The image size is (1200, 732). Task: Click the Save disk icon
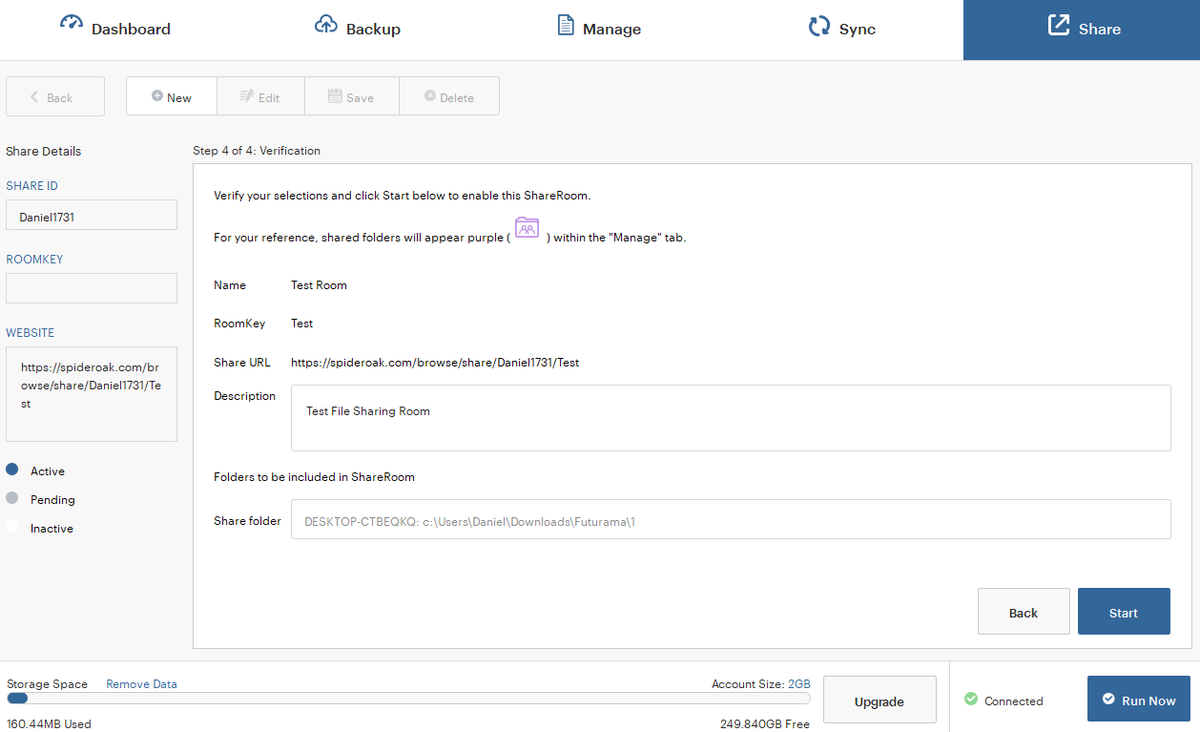pyautogui.click(x=336, y=96)
